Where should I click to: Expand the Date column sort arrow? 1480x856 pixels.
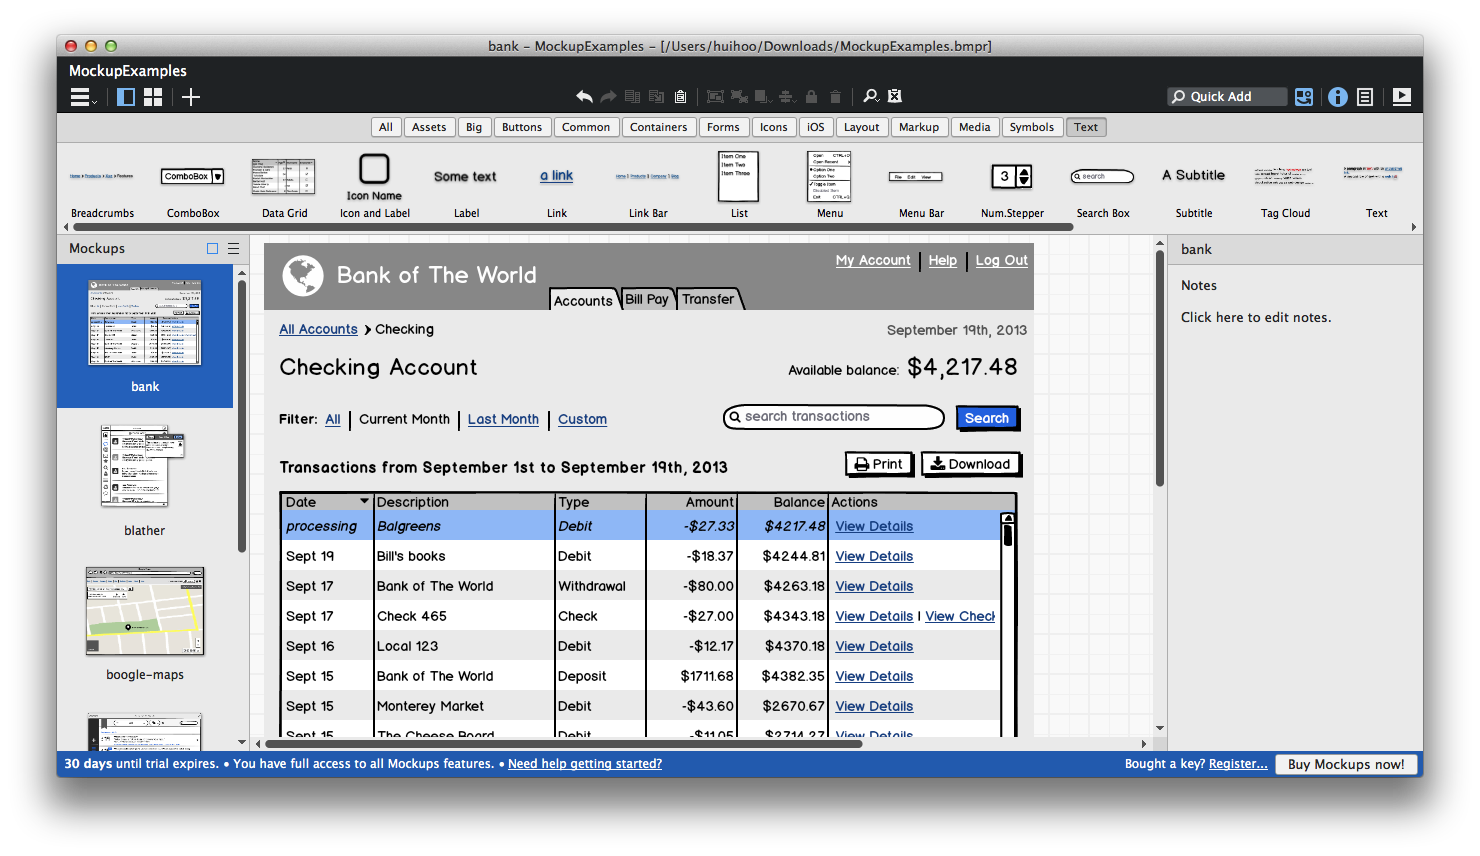(364, 501)
